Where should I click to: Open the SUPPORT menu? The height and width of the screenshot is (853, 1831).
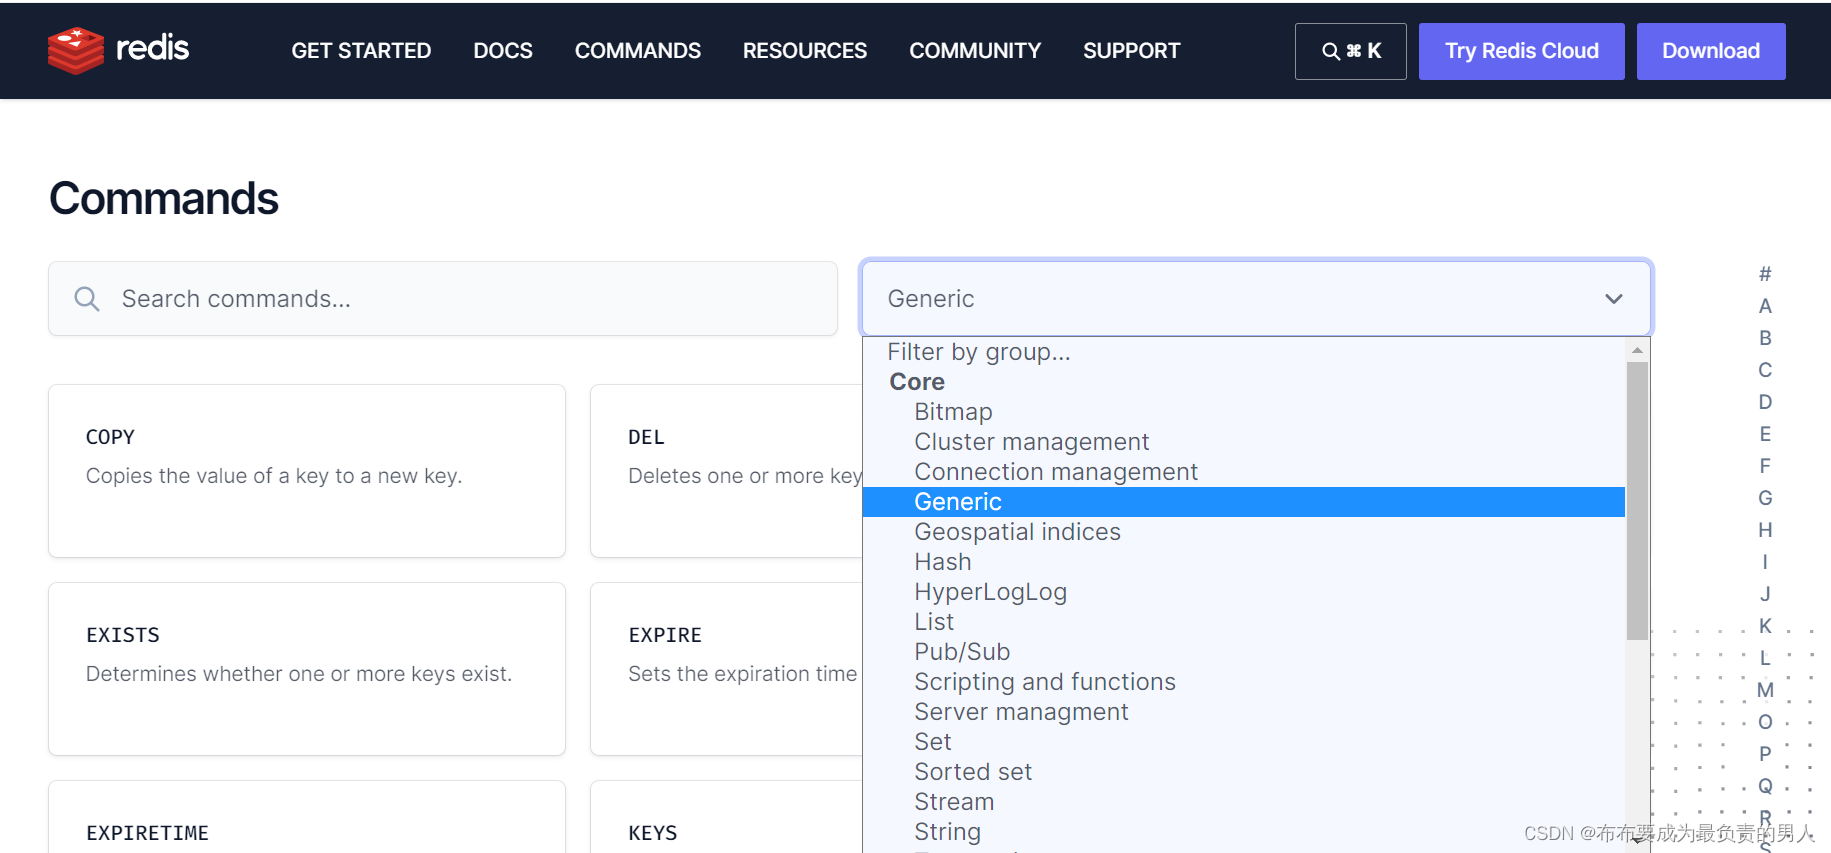tap(1132, 51)
